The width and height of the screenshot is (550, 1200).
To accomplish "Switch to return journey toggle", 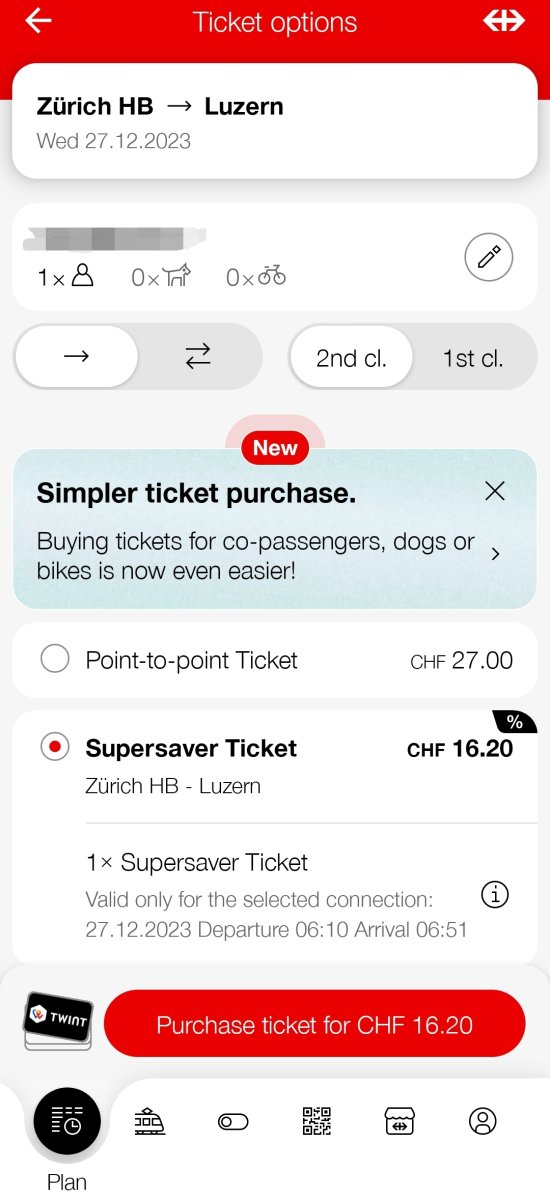I will pyautogui.click(x=199, y=357).
